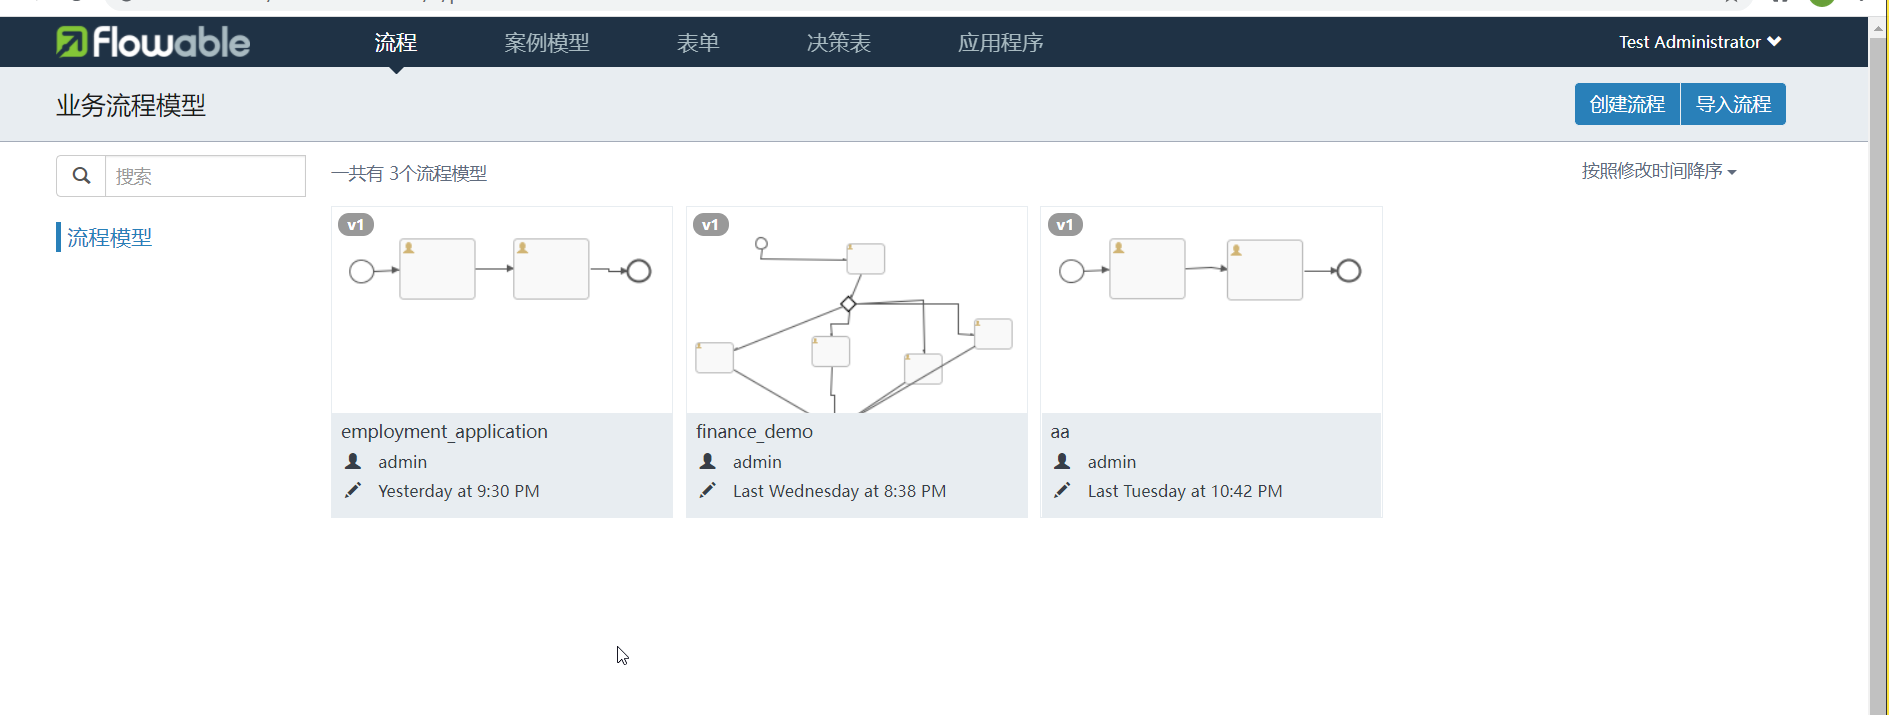1889x715 pixels.
Task: Click the v1 badge on finance_demo model
Action: click(711, 224)
